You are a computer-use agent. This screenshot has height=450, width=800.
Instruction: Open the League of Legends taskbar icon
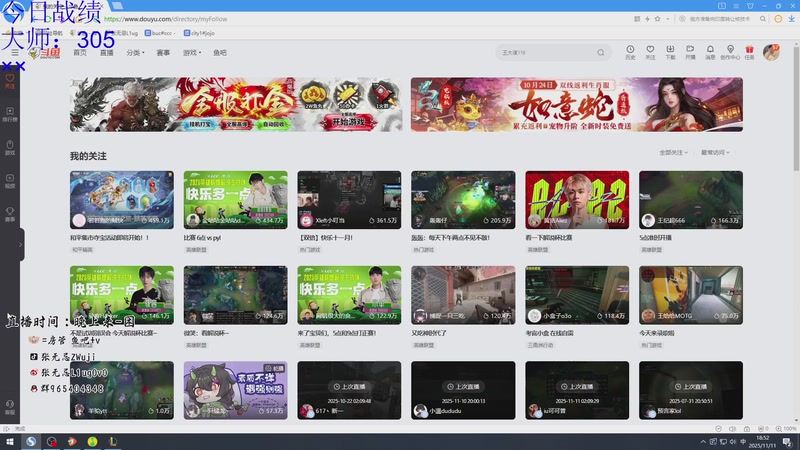113,441
